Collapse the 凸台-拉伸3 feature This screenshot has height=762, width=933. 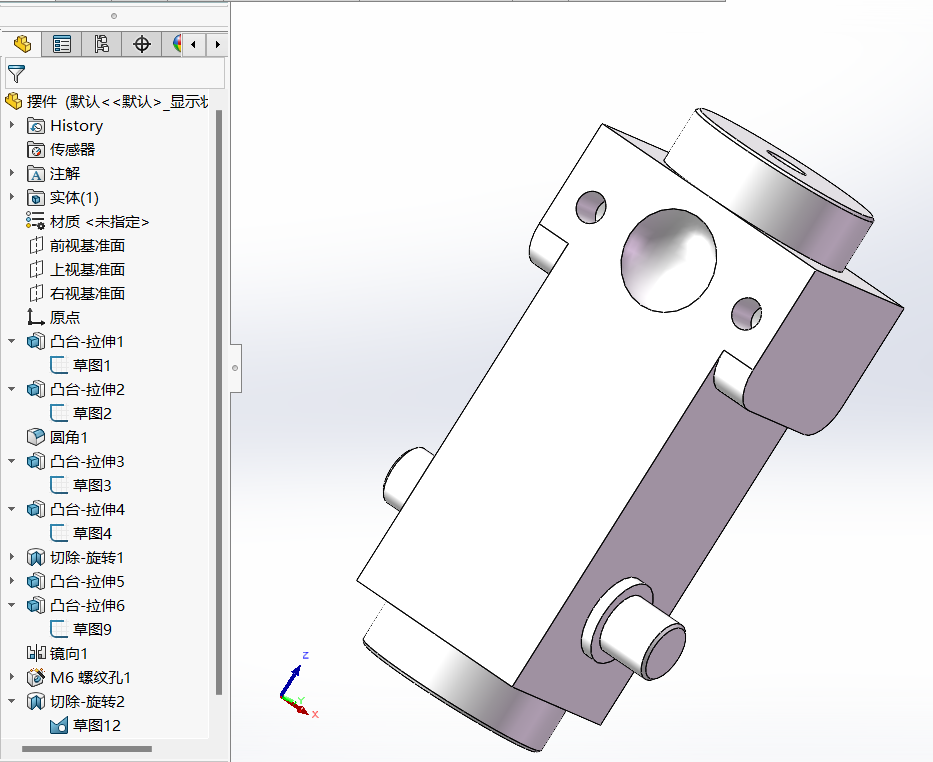(x=12, y=461)
